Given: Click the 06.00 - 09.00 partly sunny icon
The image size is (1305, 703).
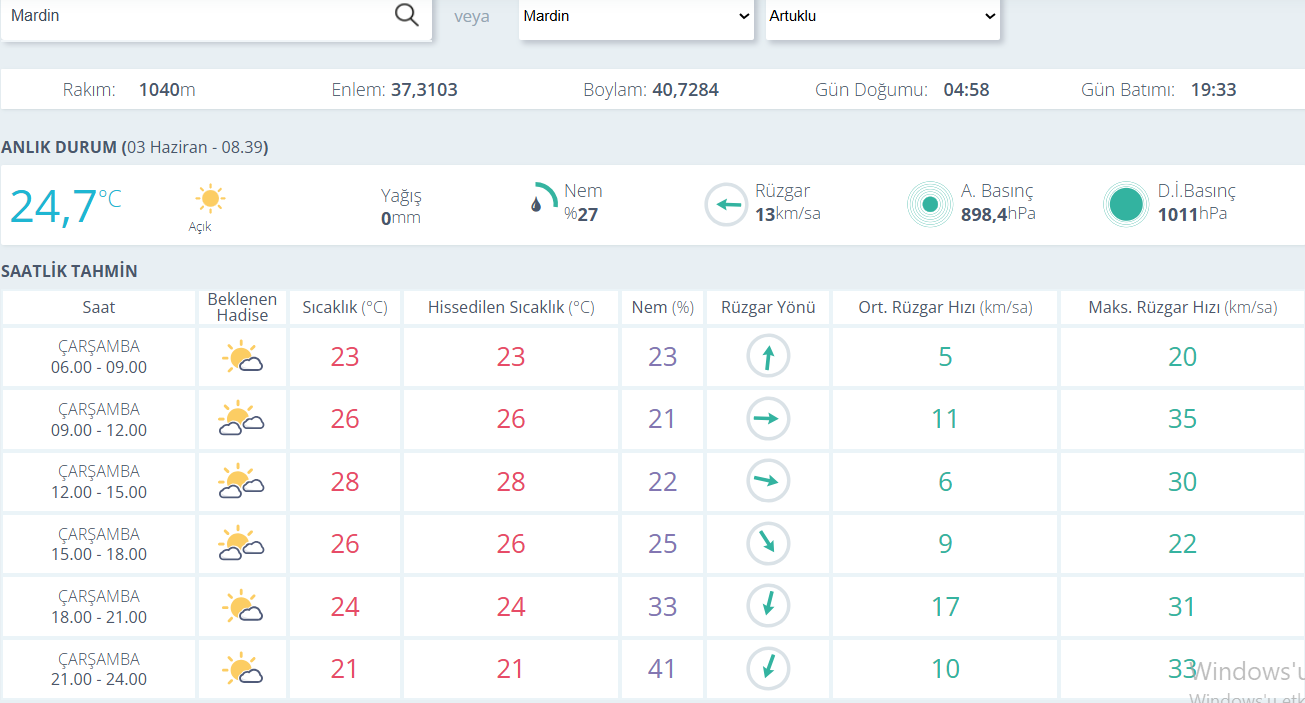Looking at the screenshot, I should (x=243, y=357).
